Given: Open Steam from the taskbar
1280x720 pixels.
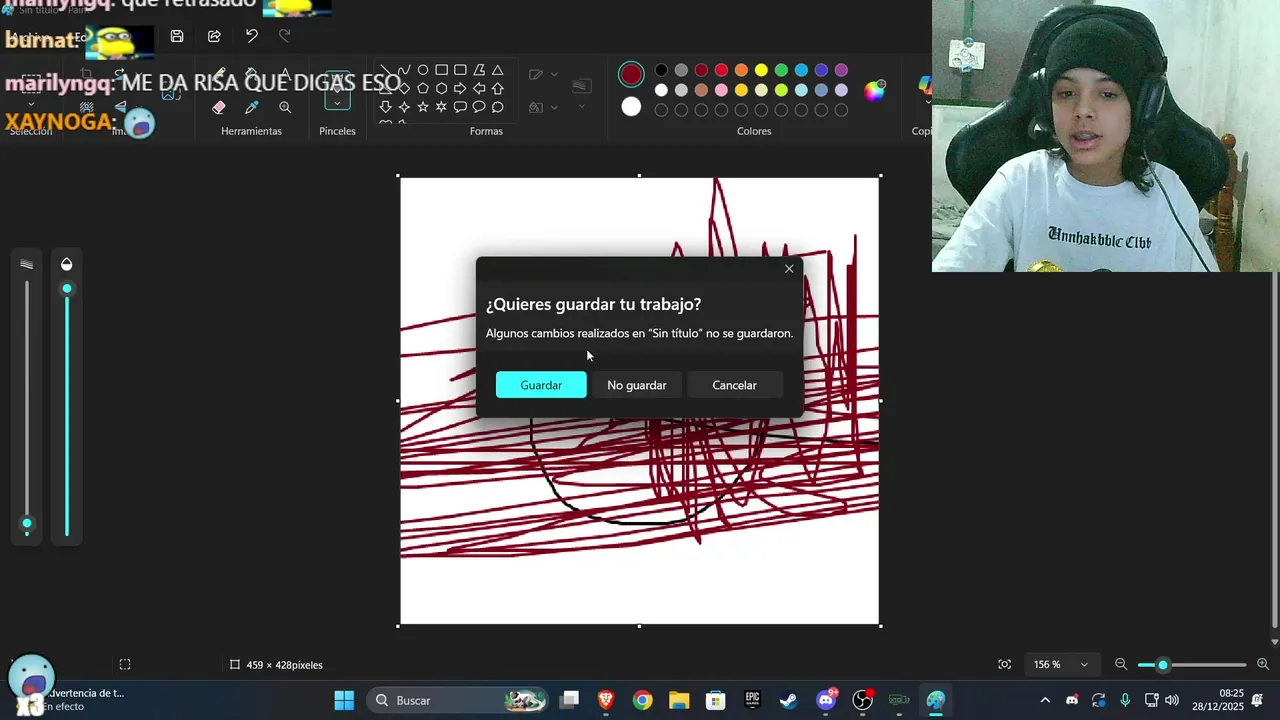Looking at the screenshot, I should pyautogui.click(x=789, y=700).
